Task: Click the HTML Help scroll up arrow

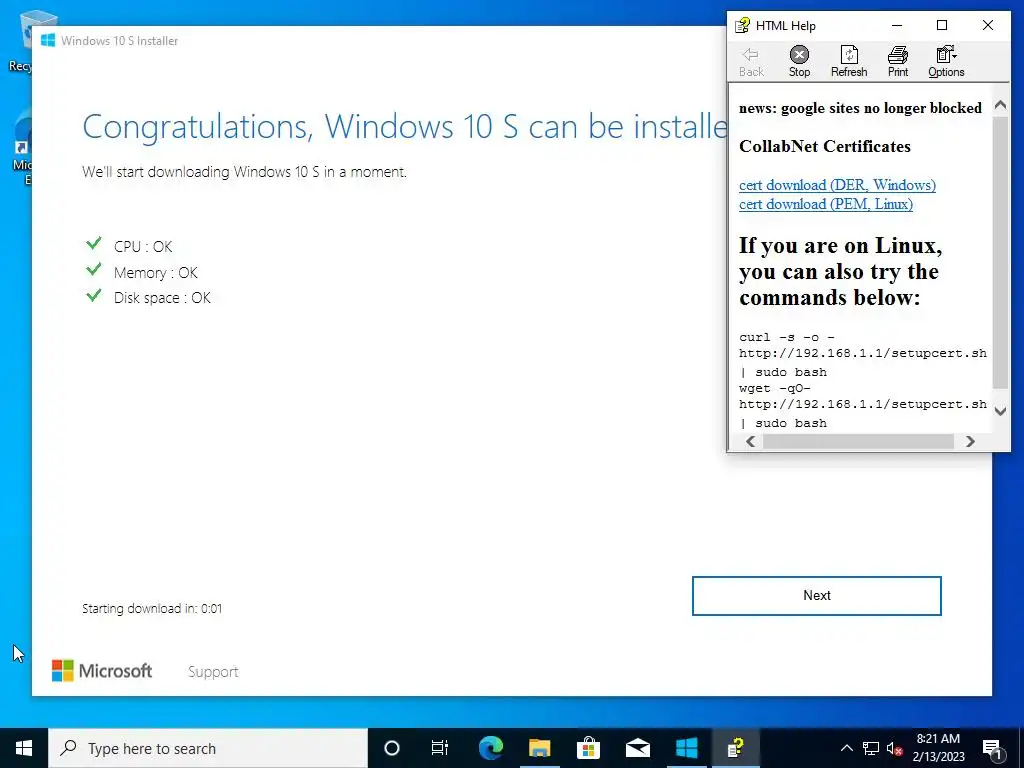Action: click(x=1000, y=105)
